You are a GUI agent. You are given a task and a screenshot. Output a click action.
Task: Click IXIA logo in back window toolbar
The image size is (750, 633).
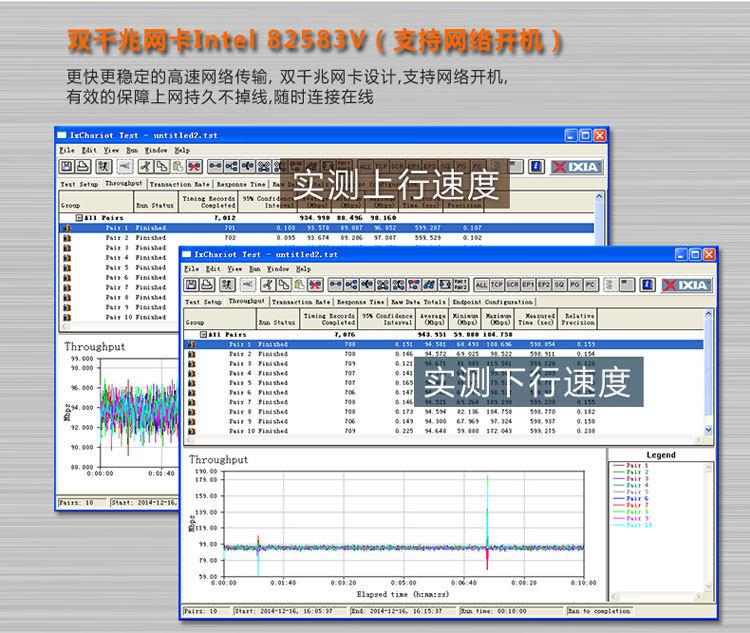(576, 167)
